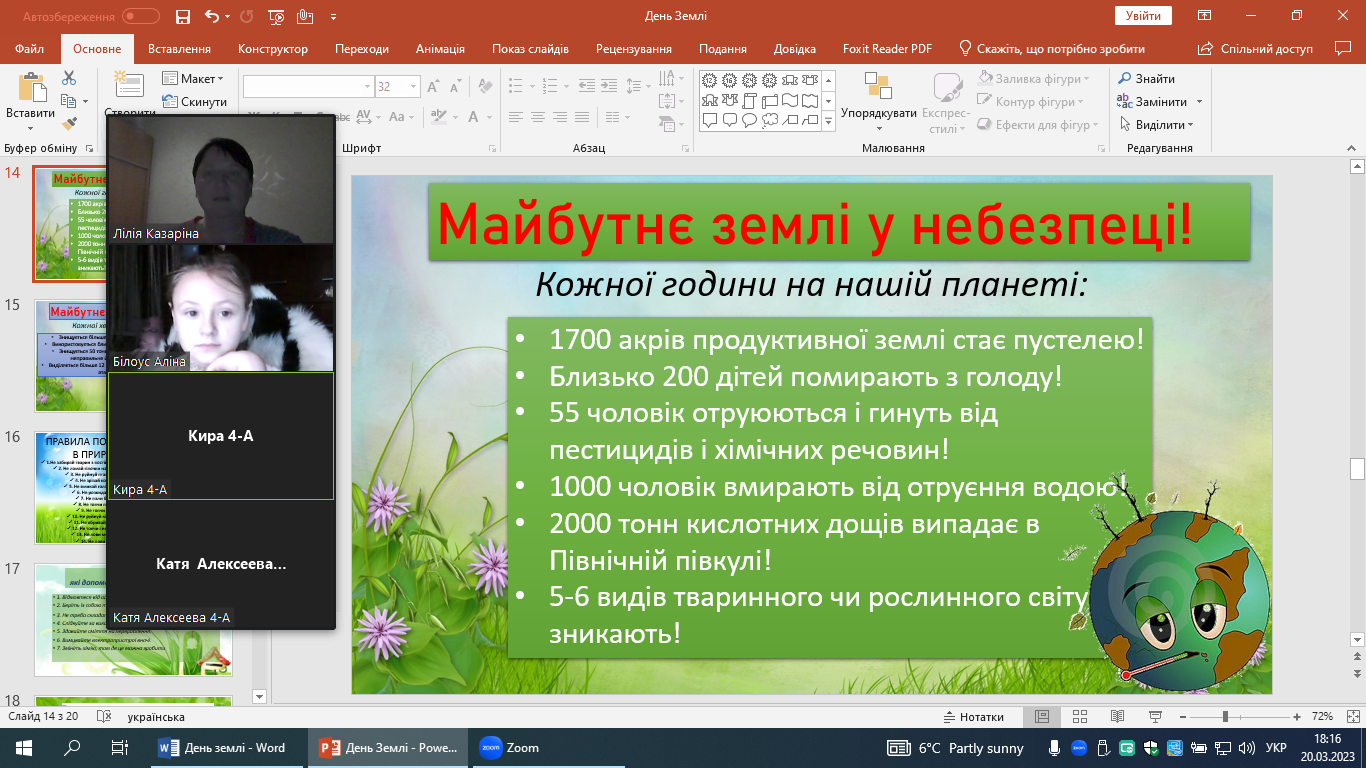Open День землі - Word on taskbar
This screenshot has height=768, width=1366.
[x=227, y=747]
